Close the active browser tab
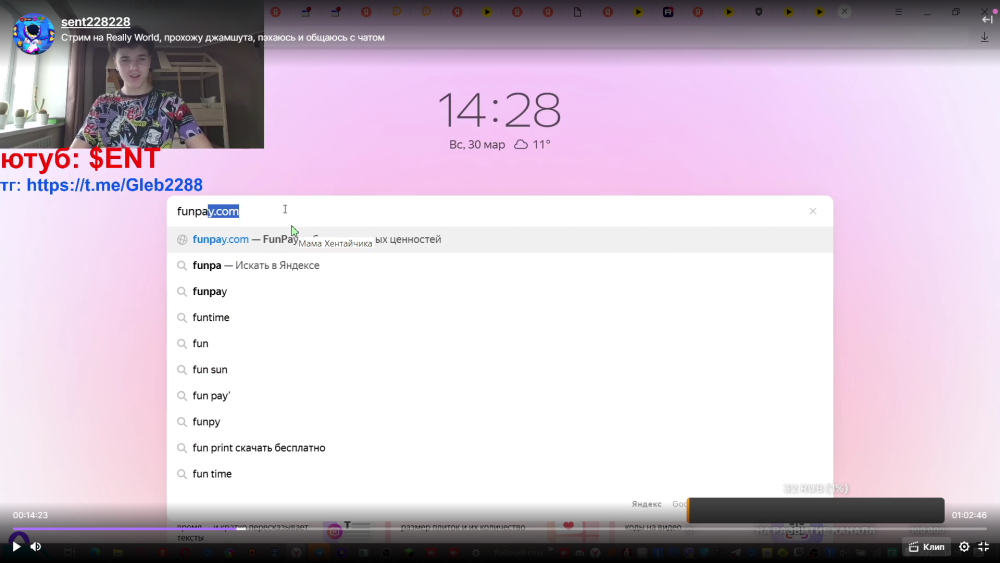1000x563 pixels. pyautogui.click(x=844, y=11)
